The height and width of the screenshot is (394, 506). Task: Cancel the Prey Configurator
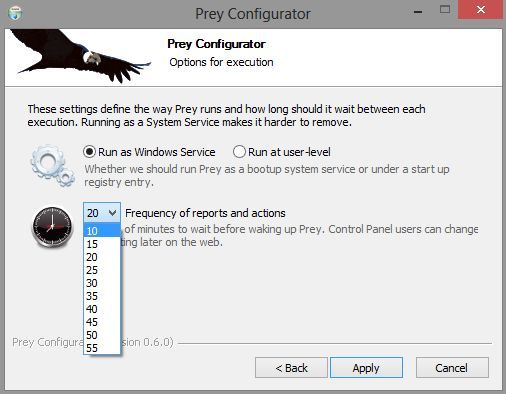(452, 368)
